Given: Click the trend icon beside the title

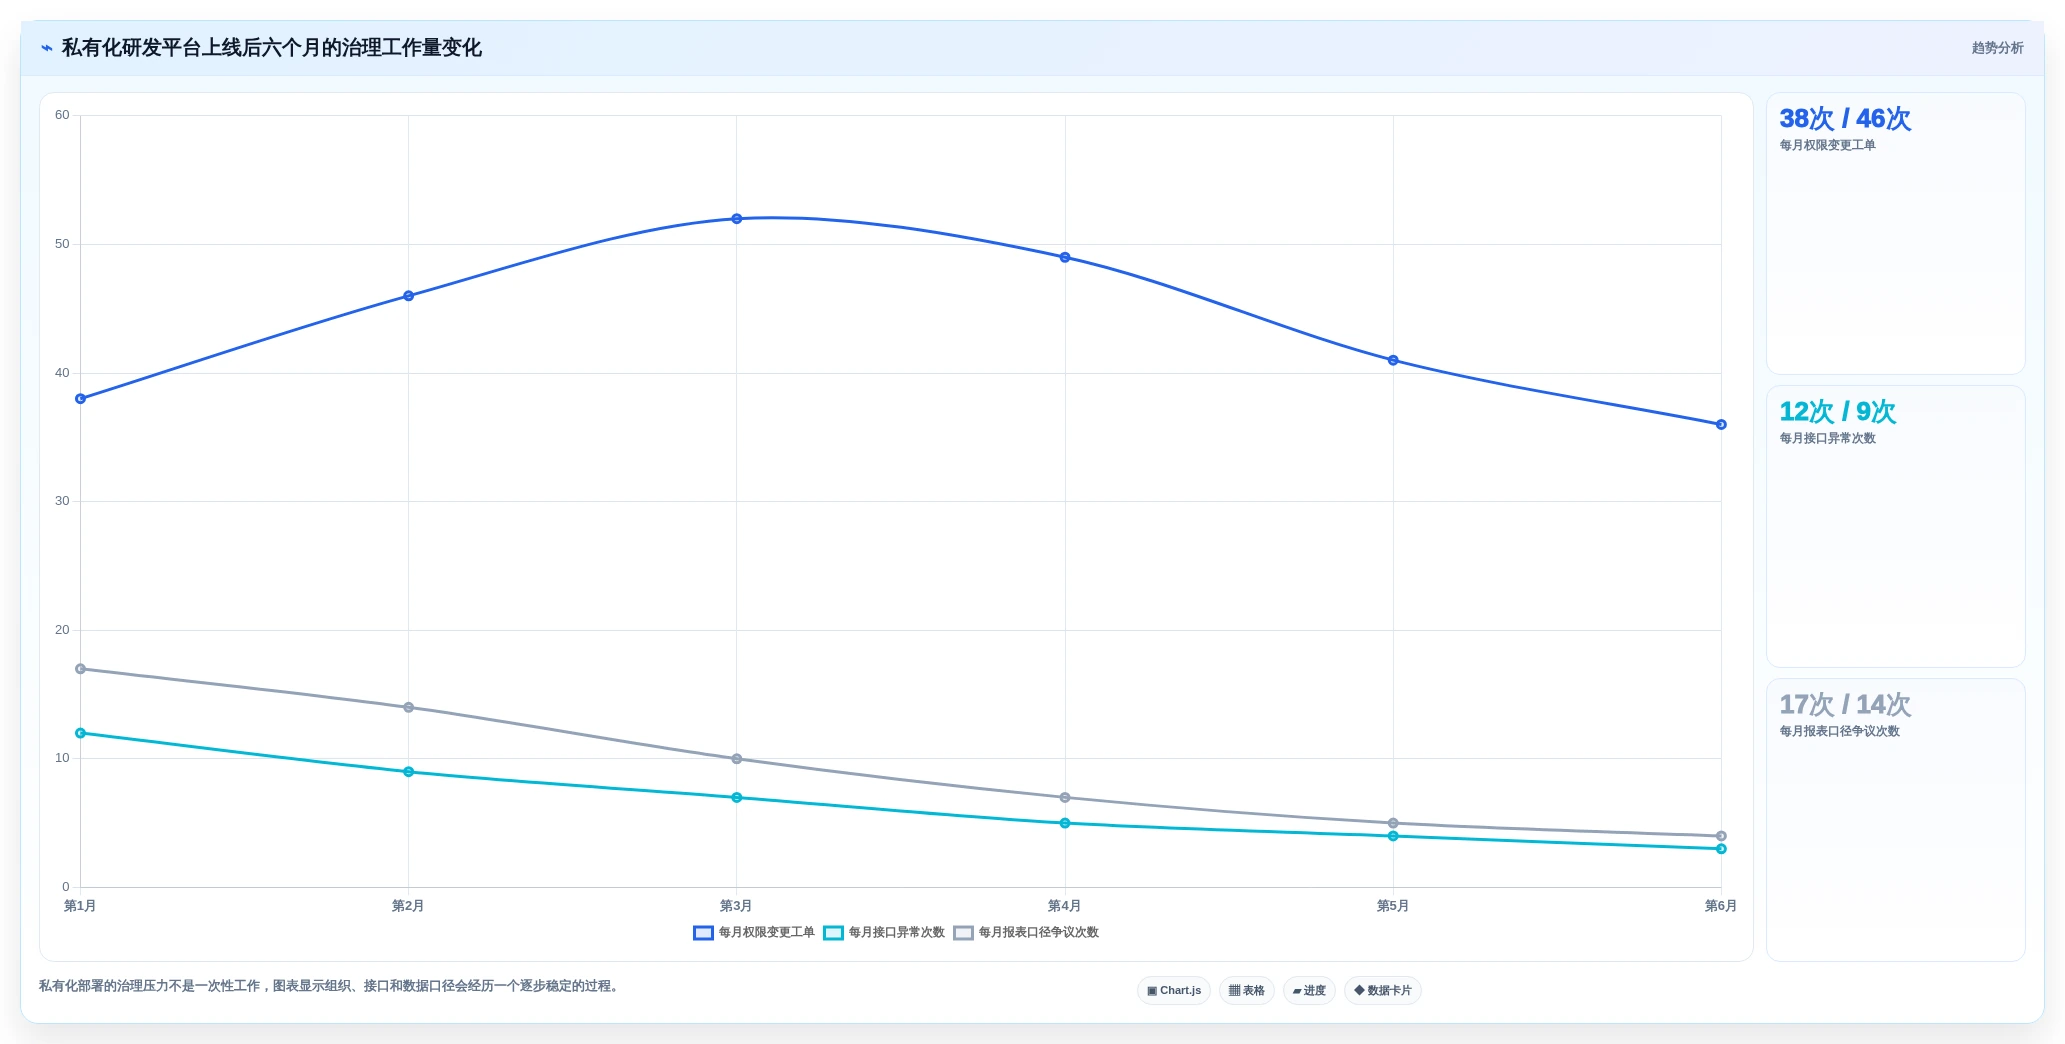Looking at the screenshot, I should 46,48.
